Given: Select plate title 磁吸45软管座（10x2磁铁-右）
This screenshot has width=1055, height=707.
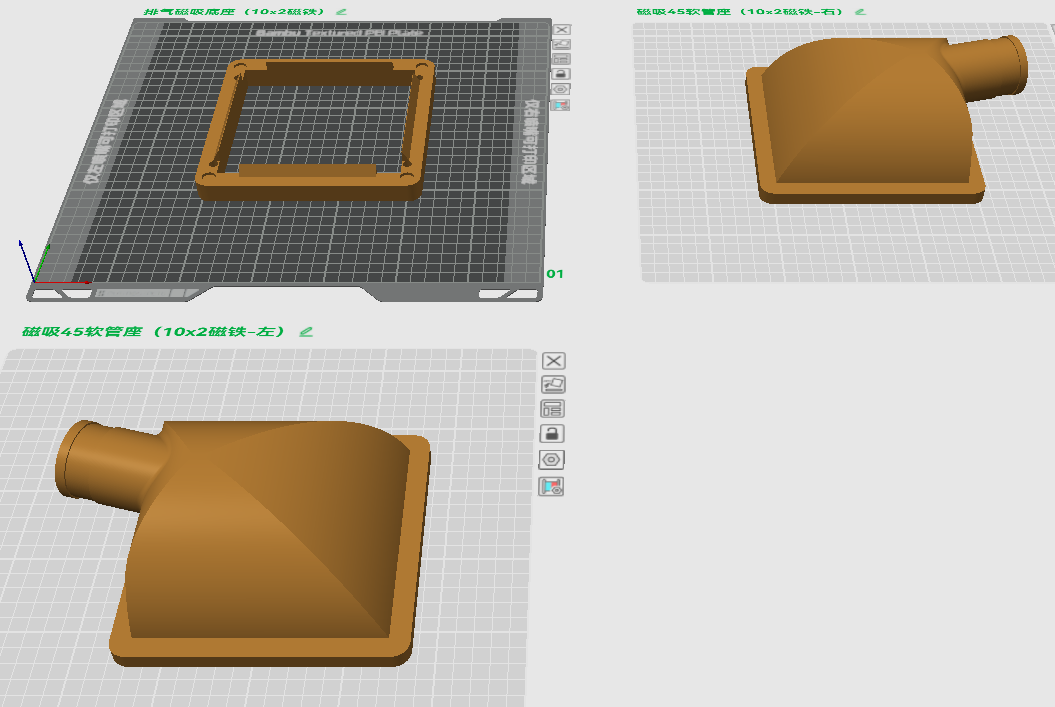Looking at the screenshot, I should pyautogui.click(x=739, y=11).
